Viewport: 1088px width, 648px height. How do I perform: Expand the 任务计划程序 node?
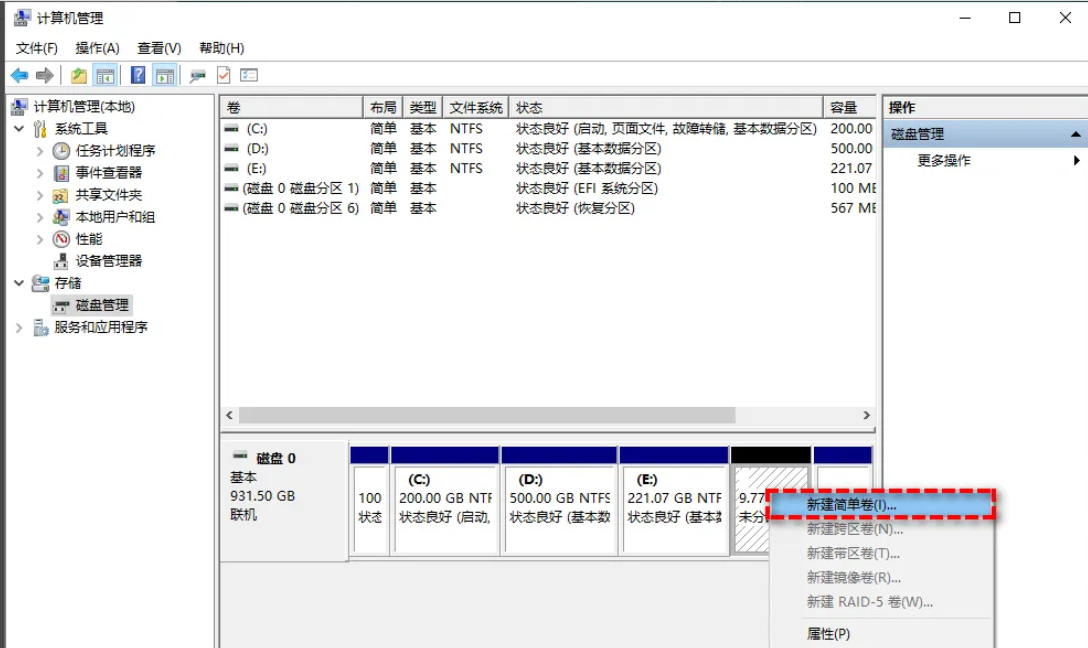40,151
